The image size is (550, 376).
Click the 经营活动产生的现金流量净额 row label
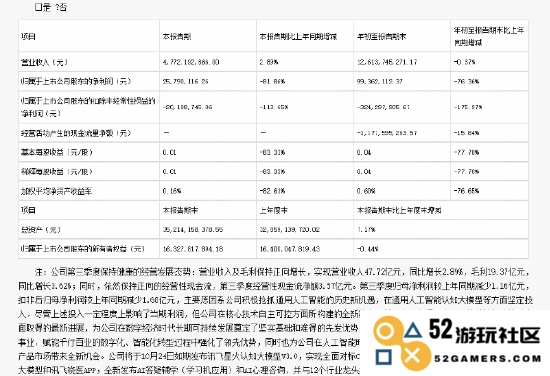[76, 133]
